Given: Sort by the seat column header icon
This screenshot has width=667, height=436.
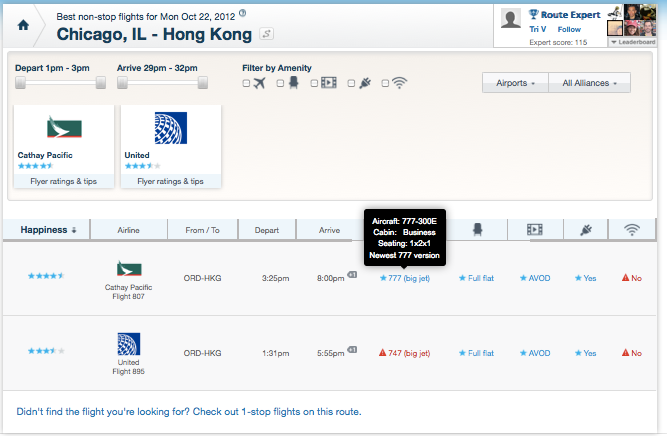Looking at the screenshot, I should pyautogui.click(x=477, y=230).
